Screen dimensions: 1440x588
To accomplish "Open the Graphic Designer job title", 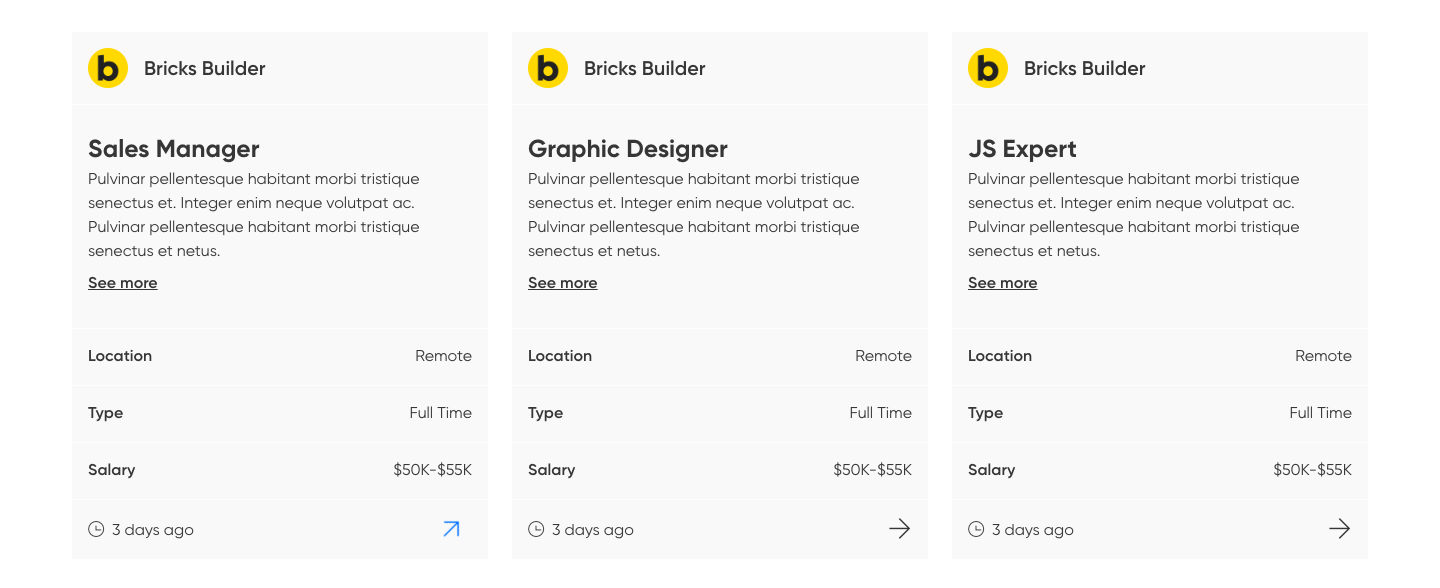I will point(627,149).
